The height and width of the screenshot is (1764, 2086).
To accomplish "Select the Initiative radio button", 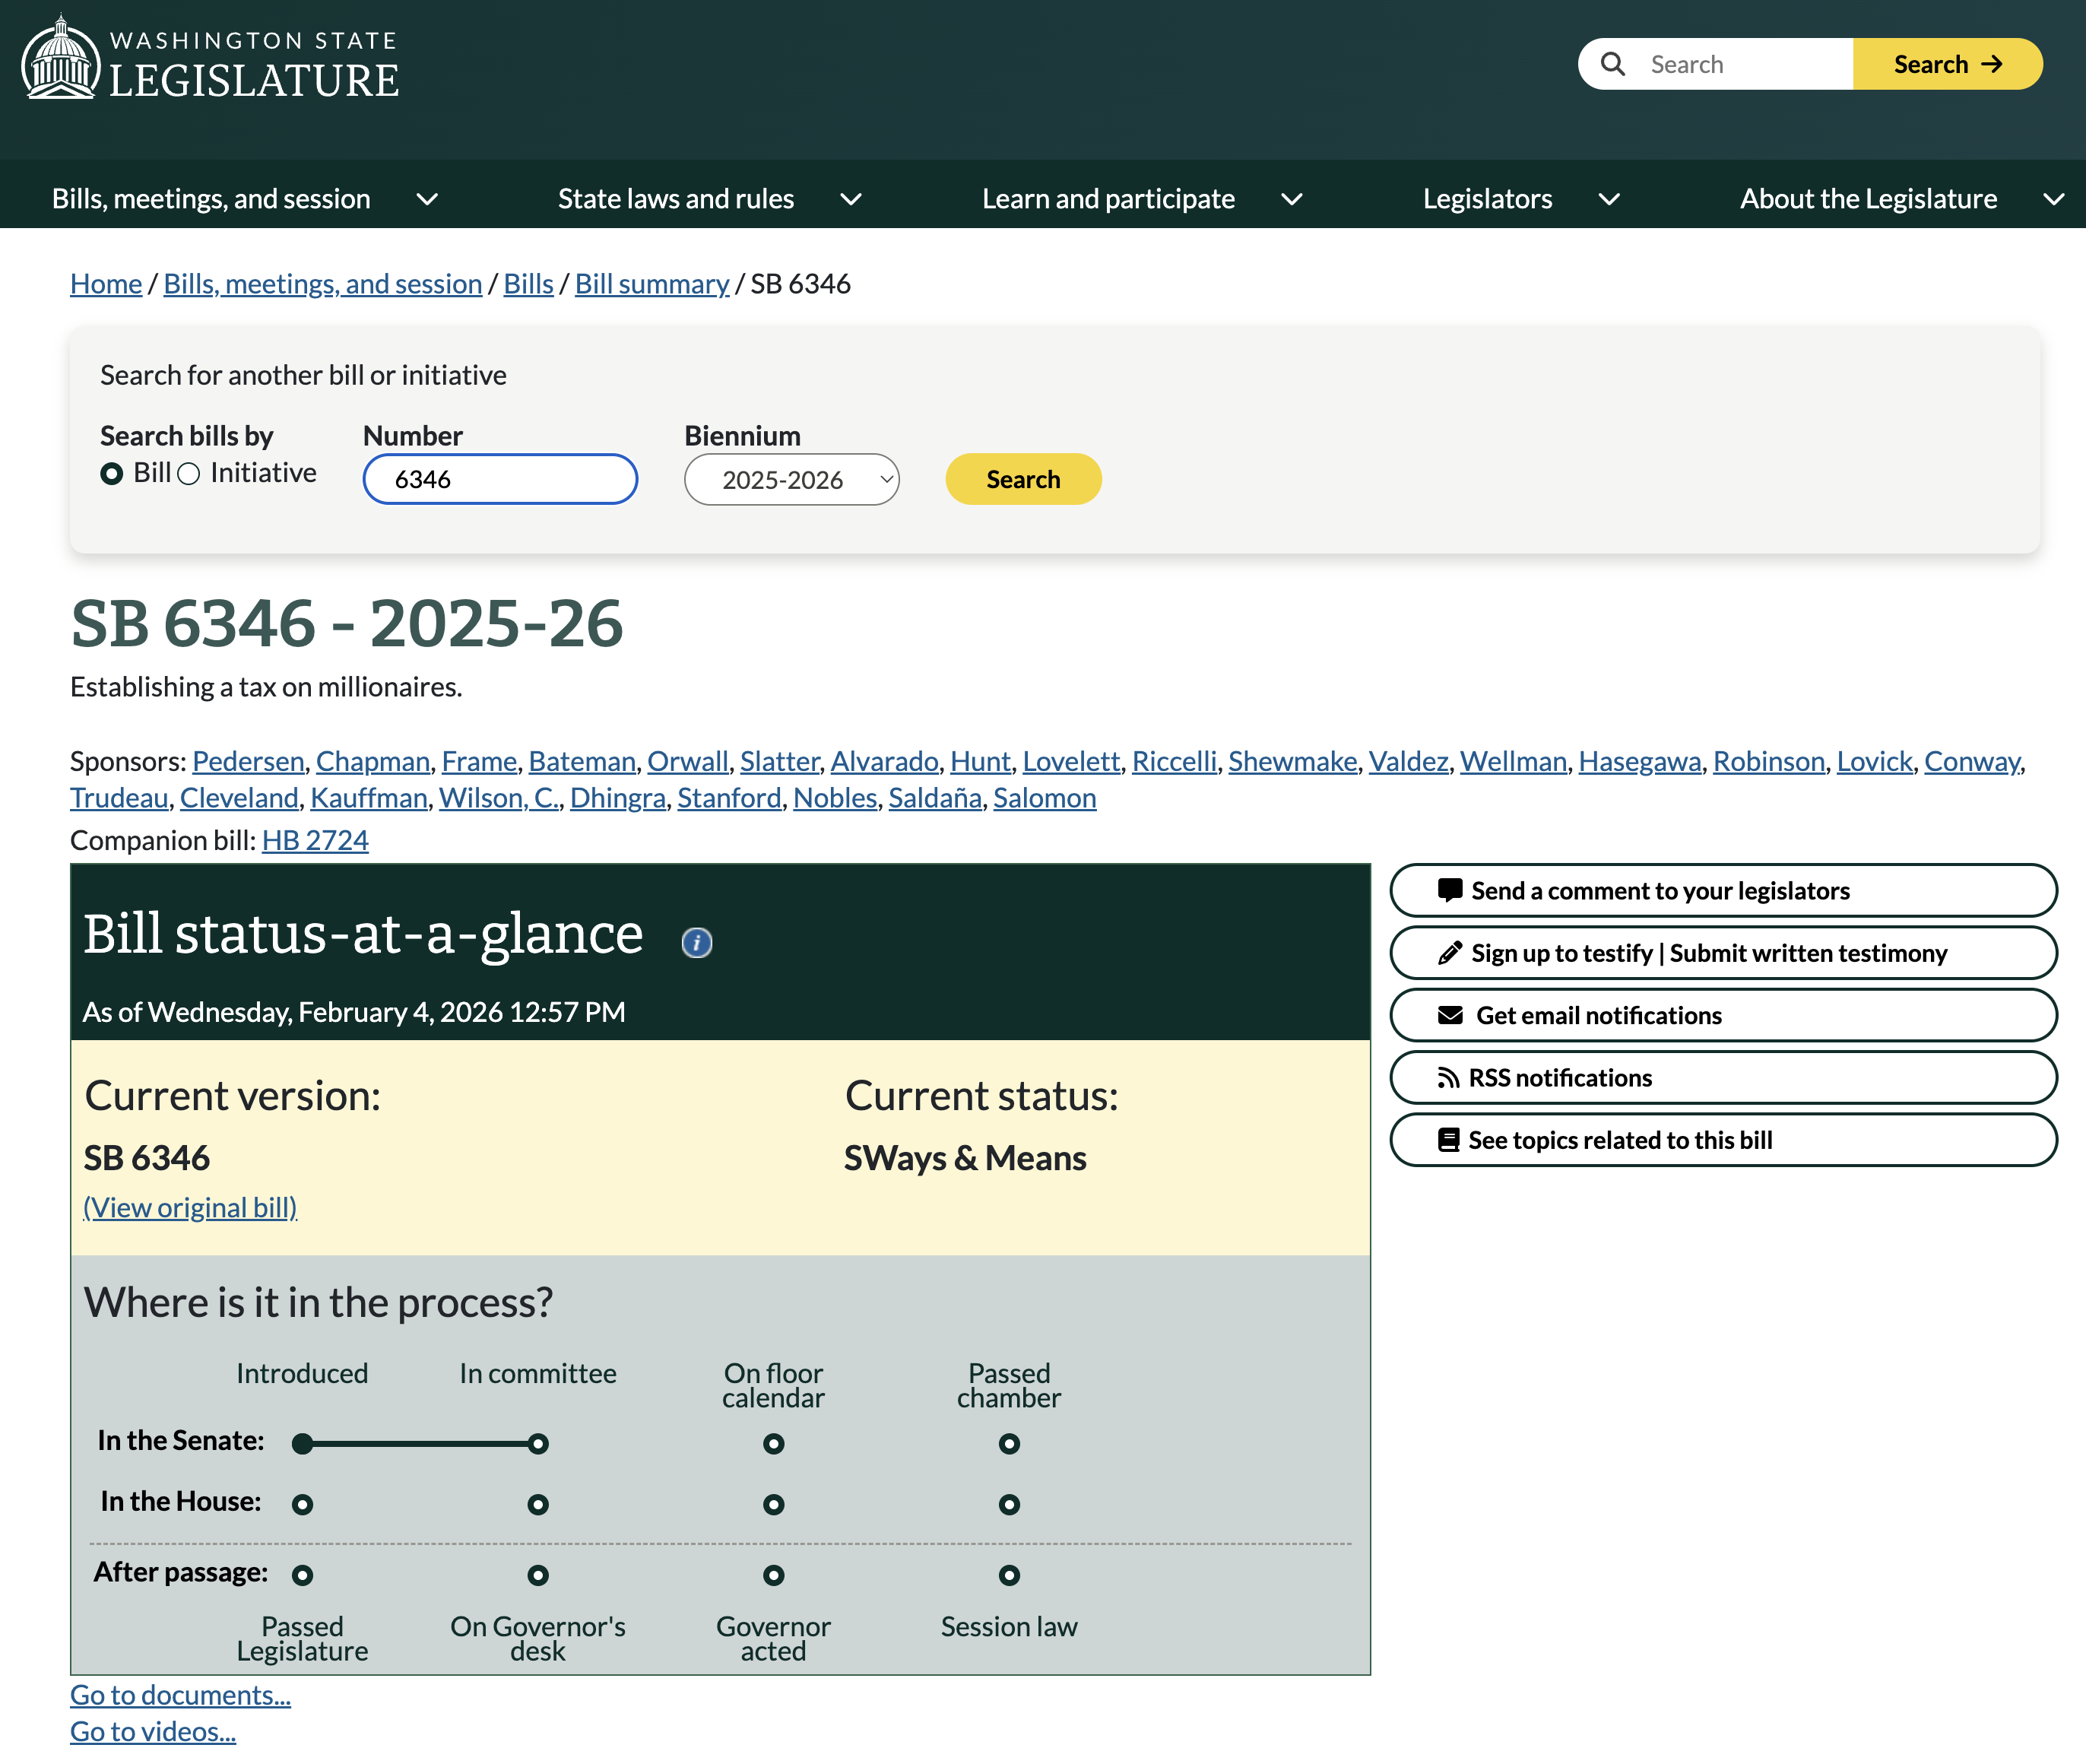I will 189,474.
